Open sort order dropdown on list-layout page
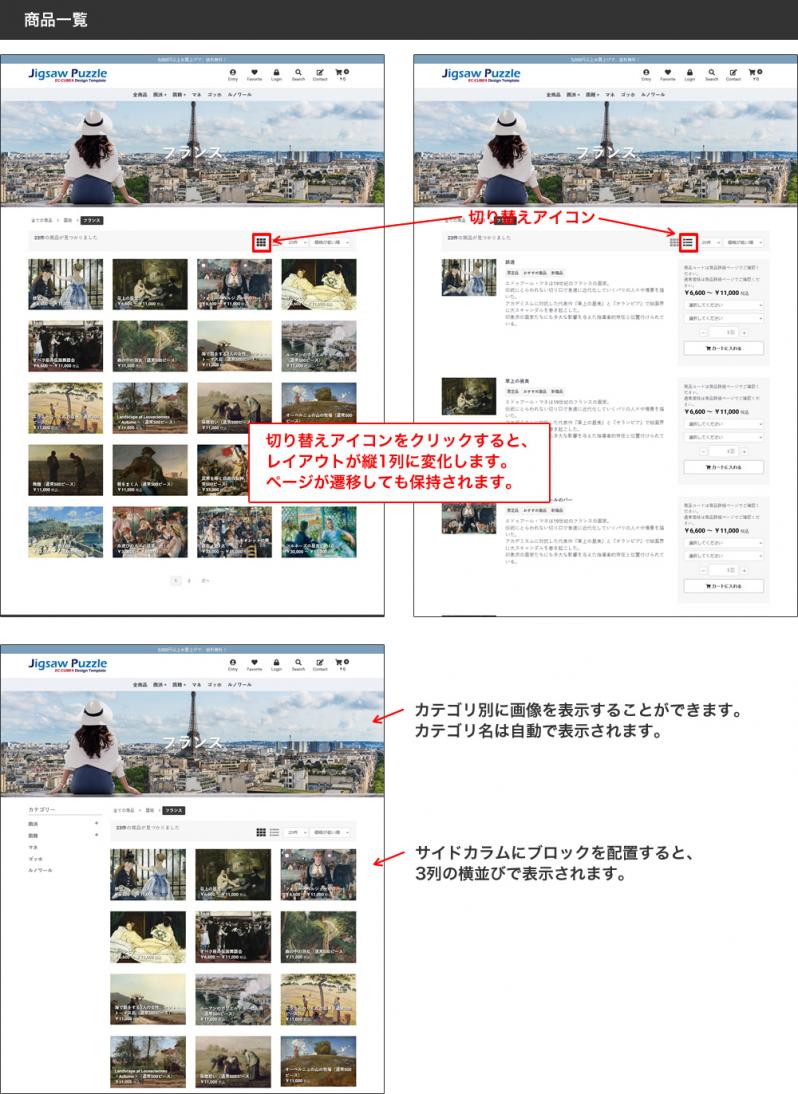The image size is (798, 1094). pyautogui.click(x=744, y=242)
